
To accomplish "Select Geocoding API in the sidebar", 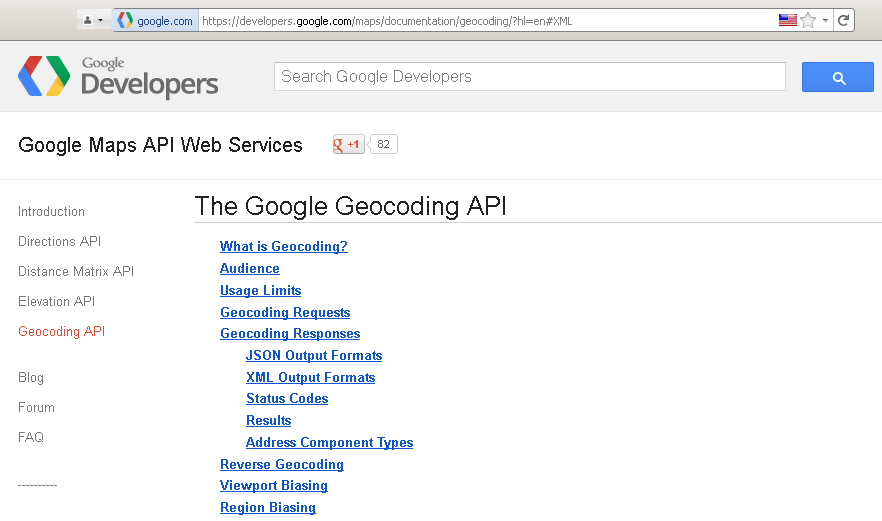I will (x=61, y=331).
